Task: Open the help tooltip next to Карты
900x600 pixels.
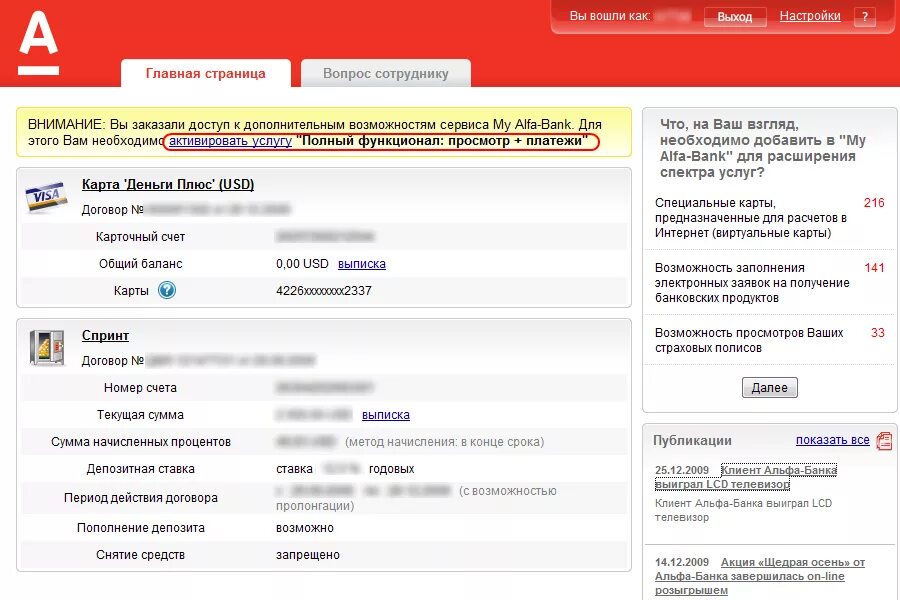Action: tap(167, 291)
